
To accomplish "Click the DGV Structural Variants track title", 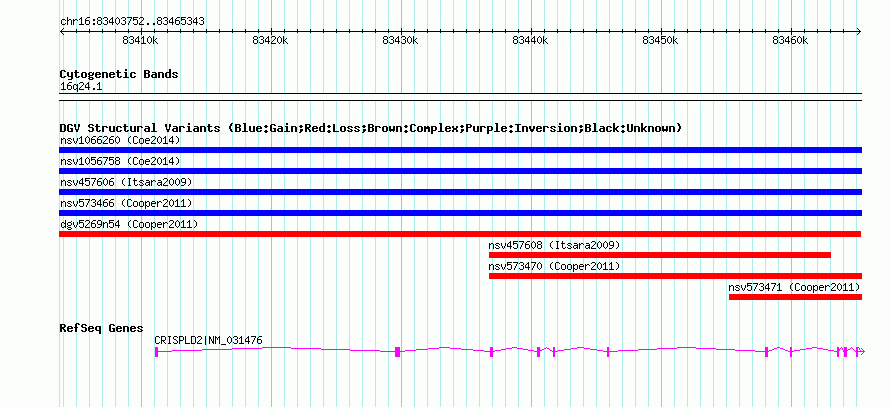I will click(x=371, y=128).
